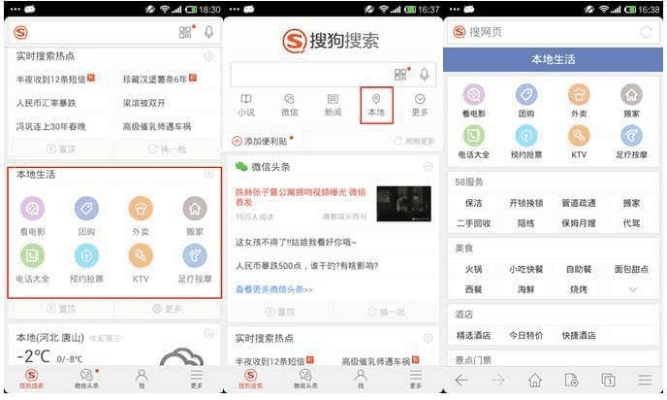667x400 pixels.
Task: Select 开锁换锁 under 58服务
Action: coord(526,203)
